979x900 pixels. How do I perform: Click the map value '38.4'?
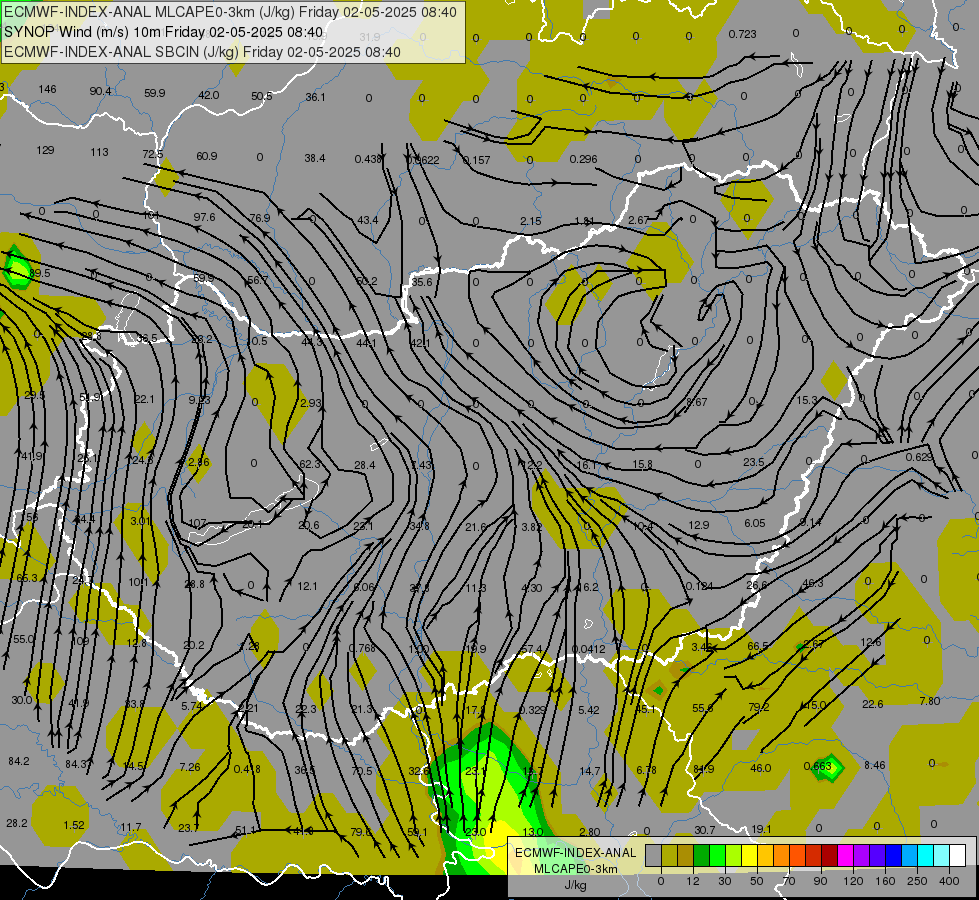315,159
